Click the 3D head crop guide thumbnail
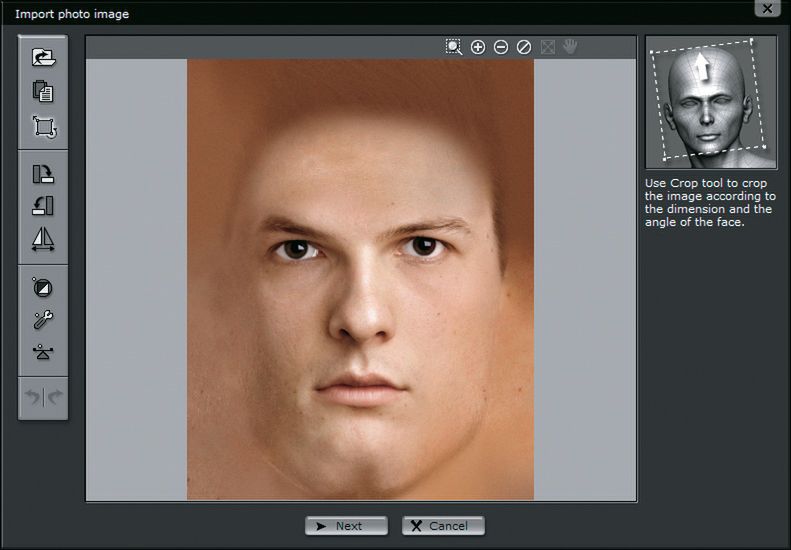Viewport: 791px width, 550px height. 711,103
